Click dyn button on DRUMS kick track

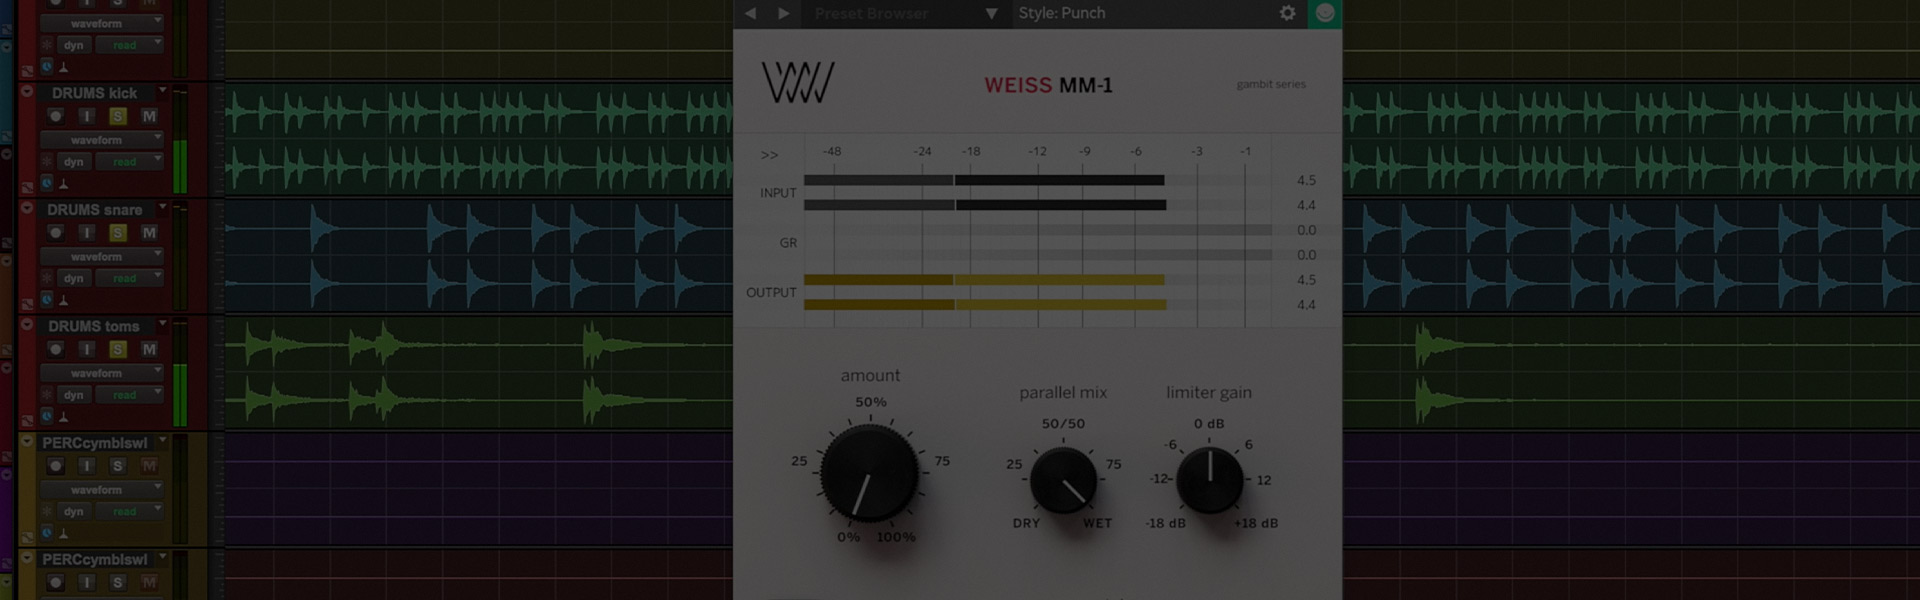pyautogui.click(x=74, y=162)
